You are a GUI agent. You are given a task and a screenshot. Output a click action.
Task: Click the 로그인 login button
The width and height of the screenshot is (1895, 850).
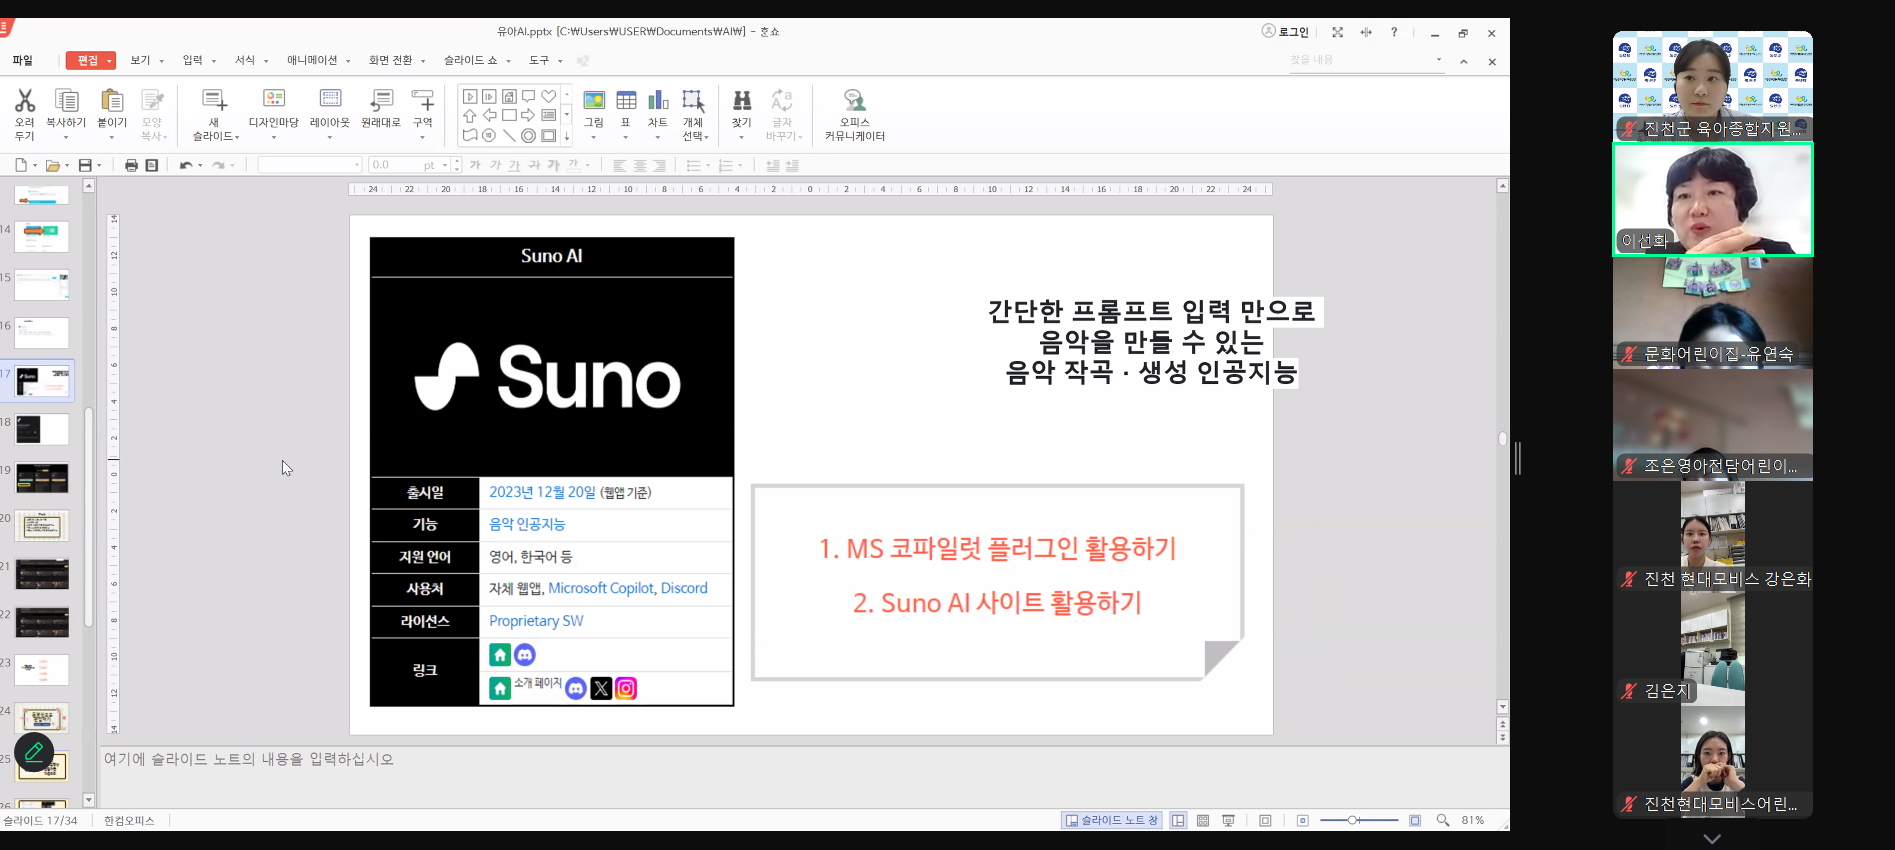(1286, 32)
